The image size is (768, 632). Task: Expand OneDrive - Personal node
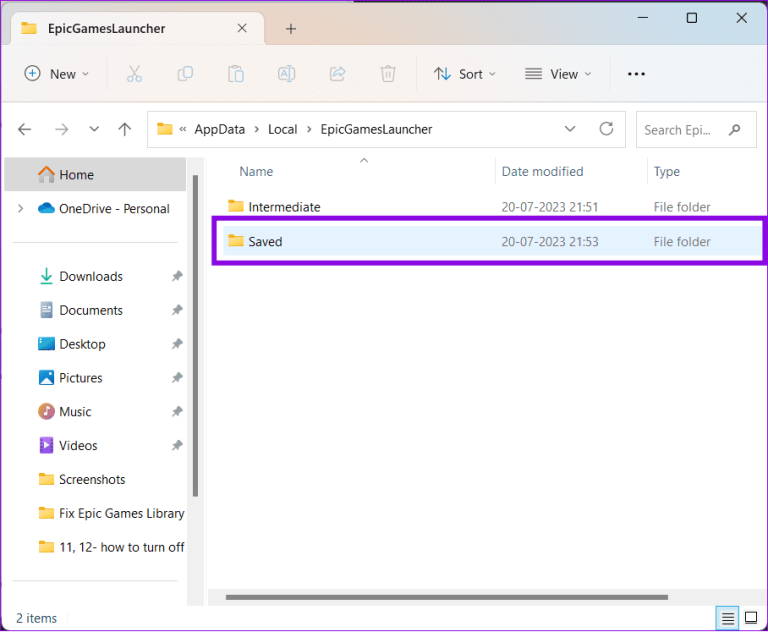20,209
